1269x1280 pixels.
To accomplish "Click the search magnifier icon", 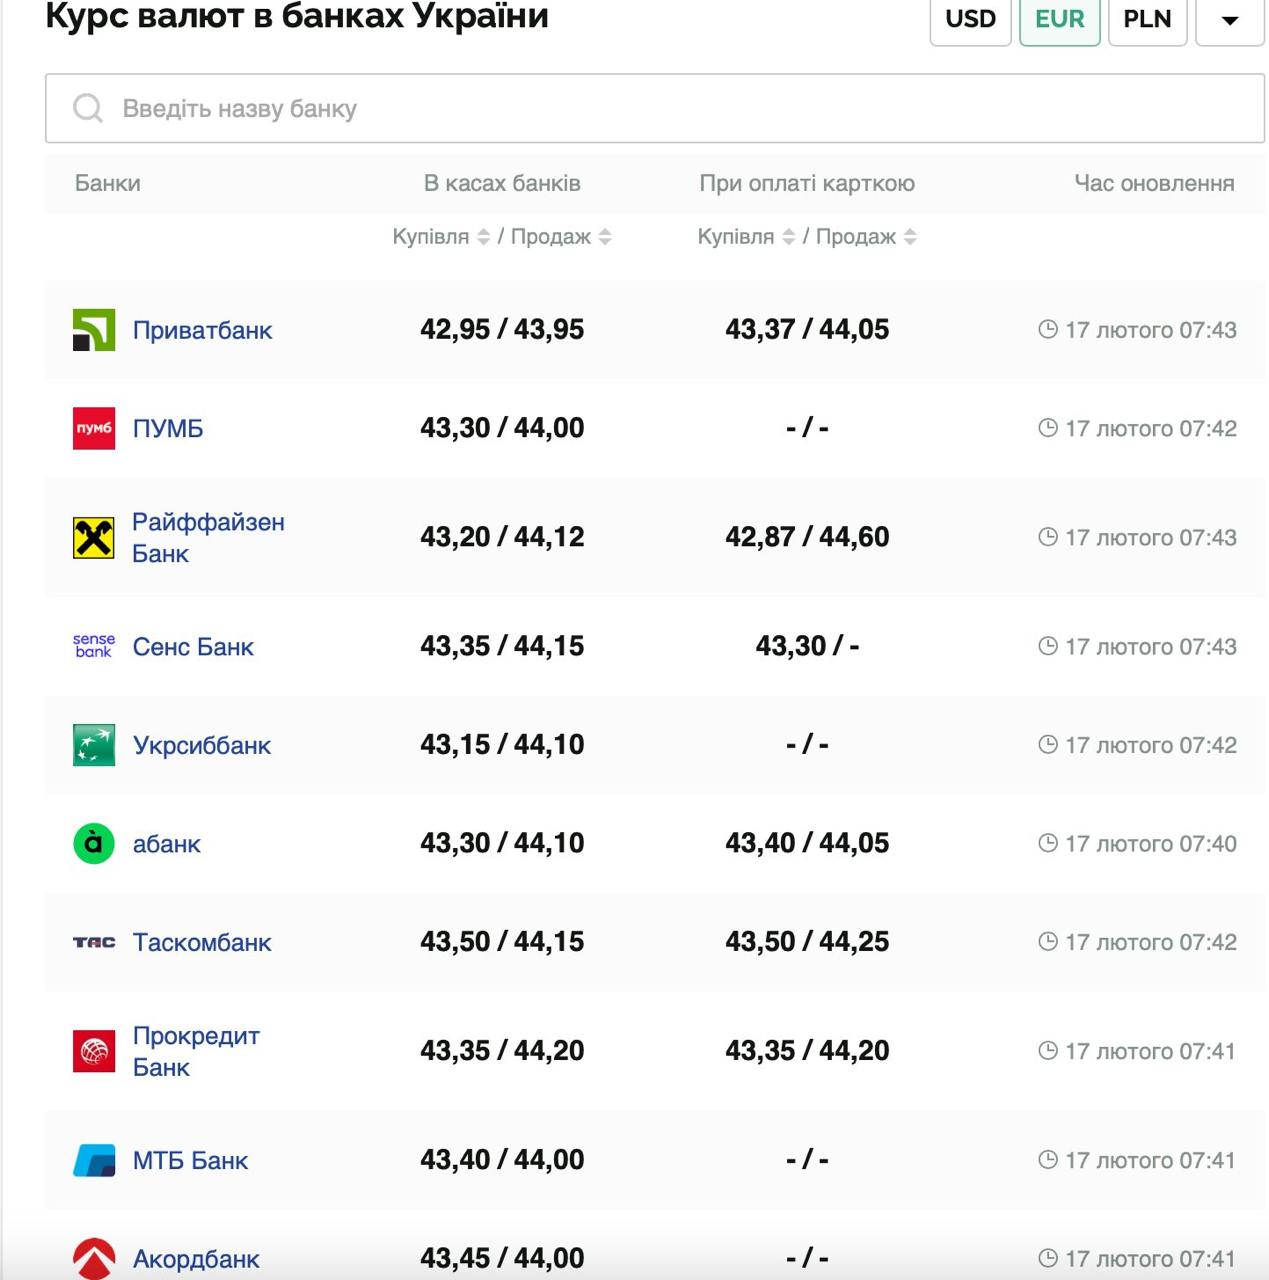I will tap(88, 108).
